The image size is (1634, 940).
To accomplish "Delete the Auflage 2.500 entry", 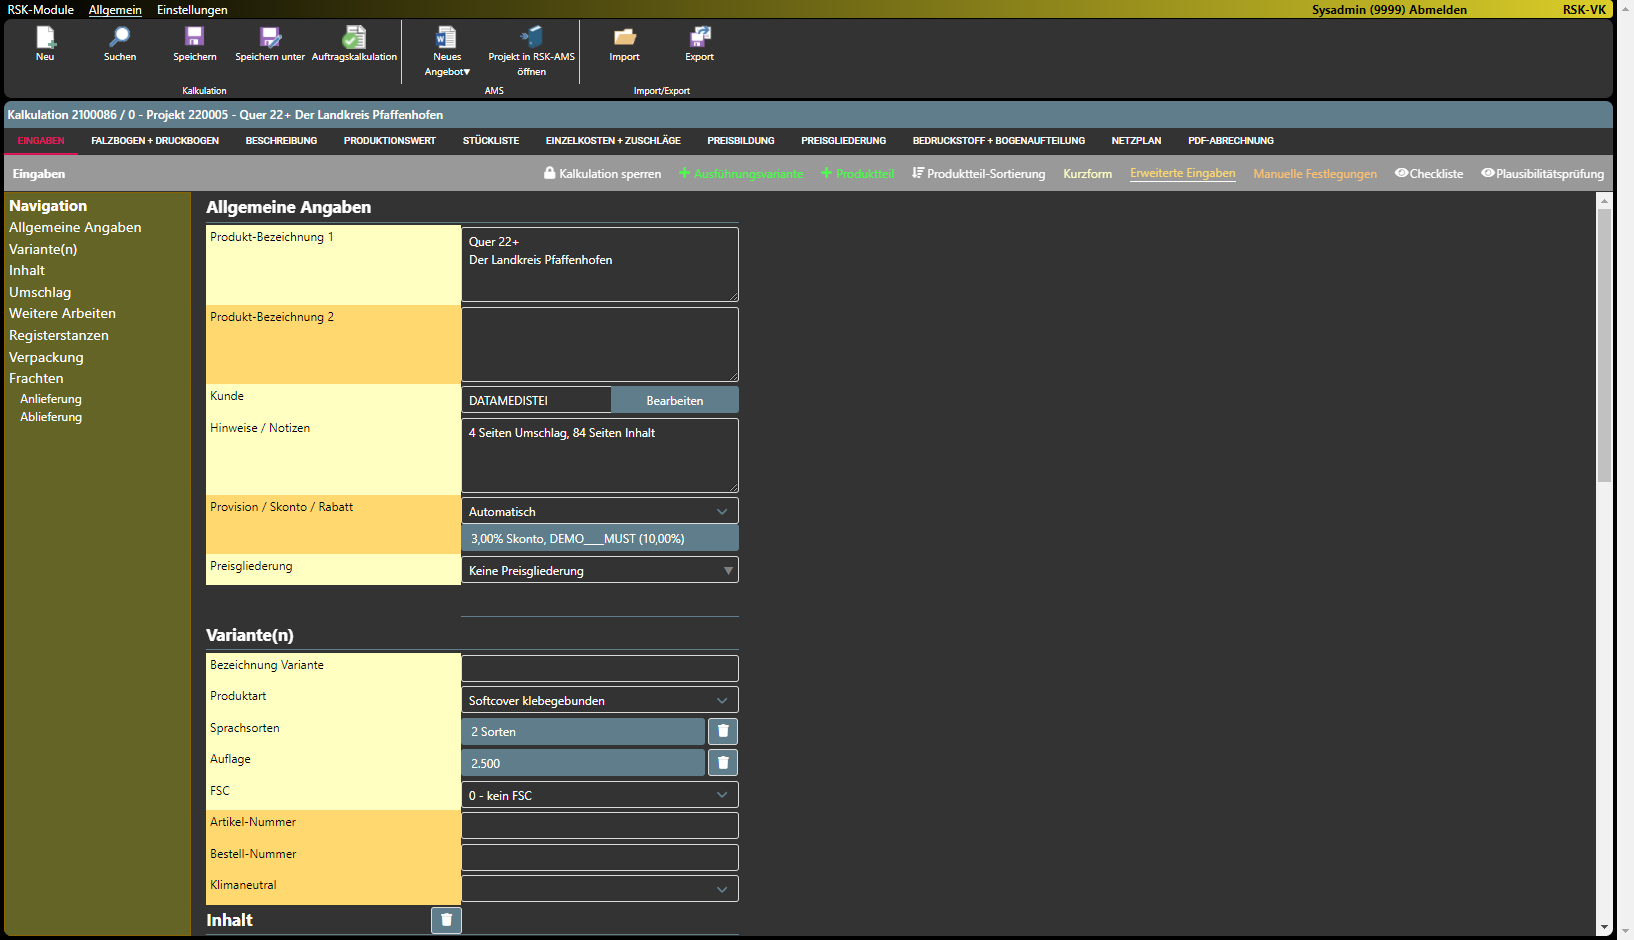I will point(723,763).
